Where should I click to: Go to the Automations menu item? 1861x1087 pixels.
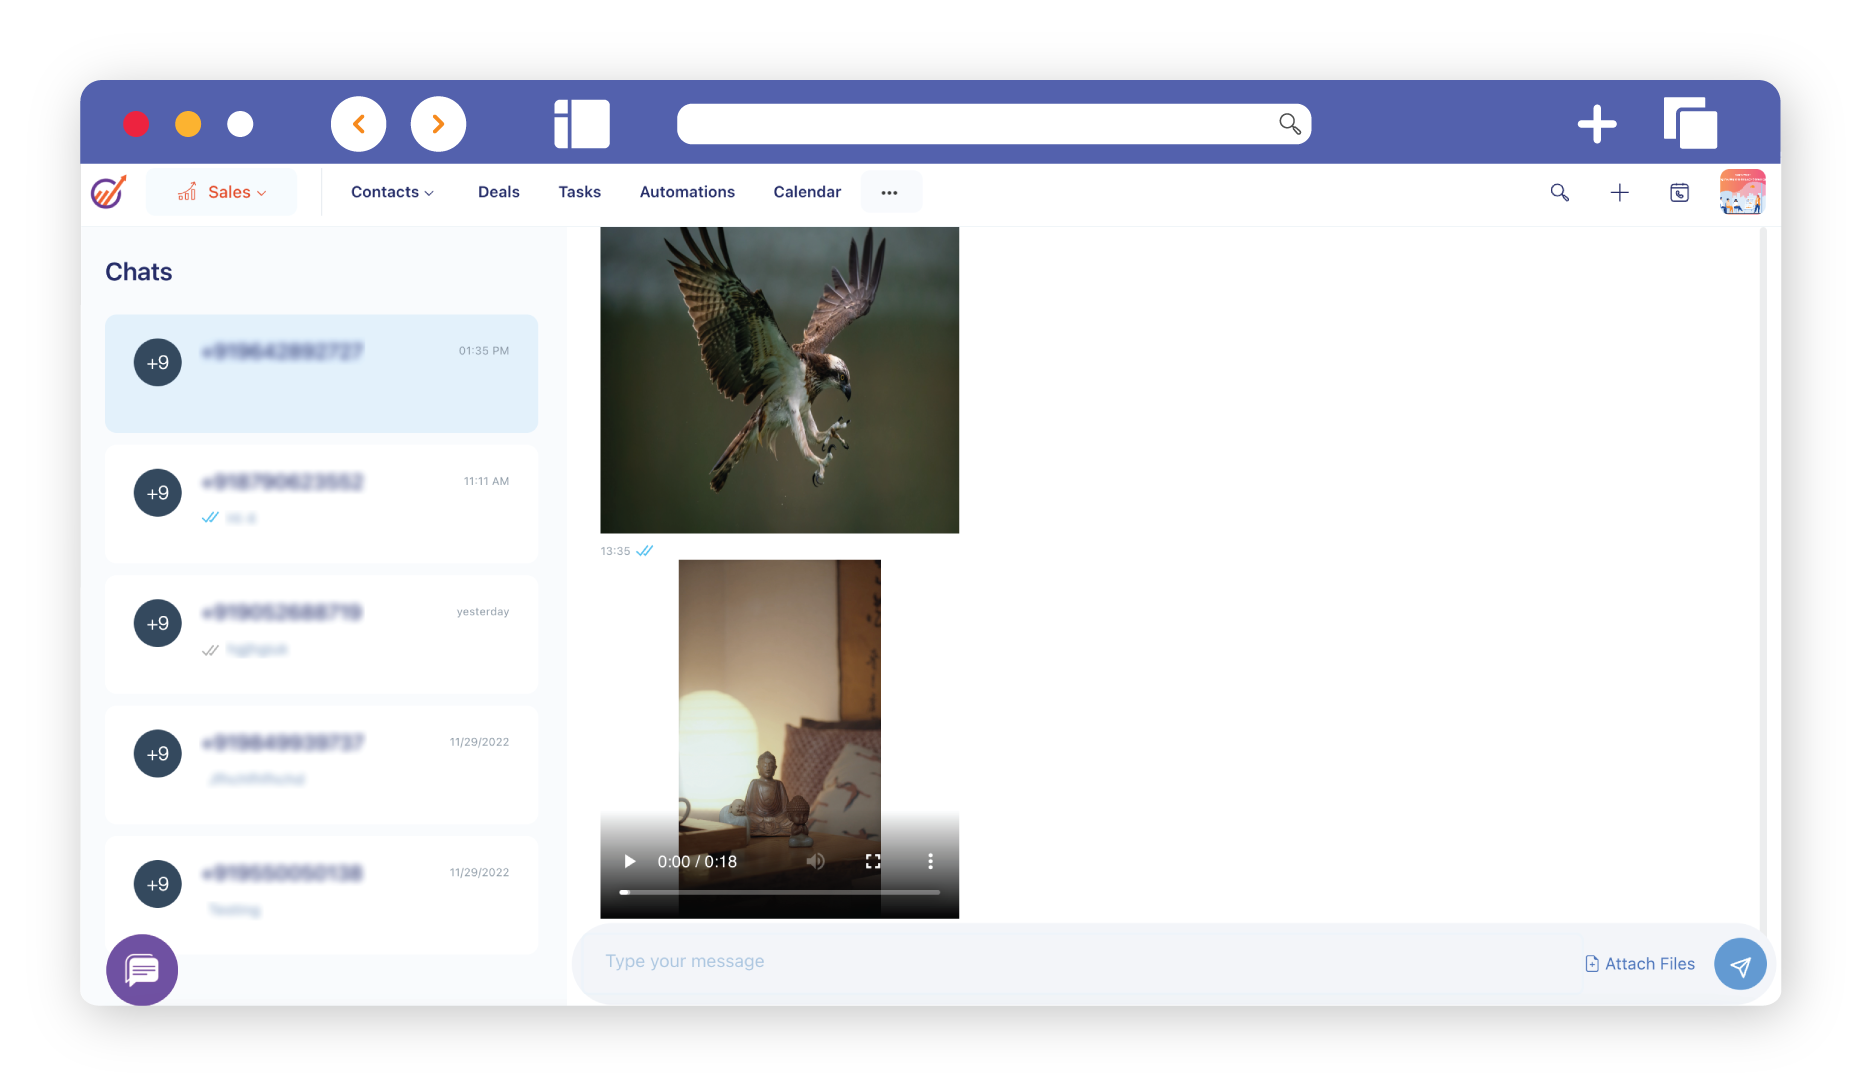687,192
